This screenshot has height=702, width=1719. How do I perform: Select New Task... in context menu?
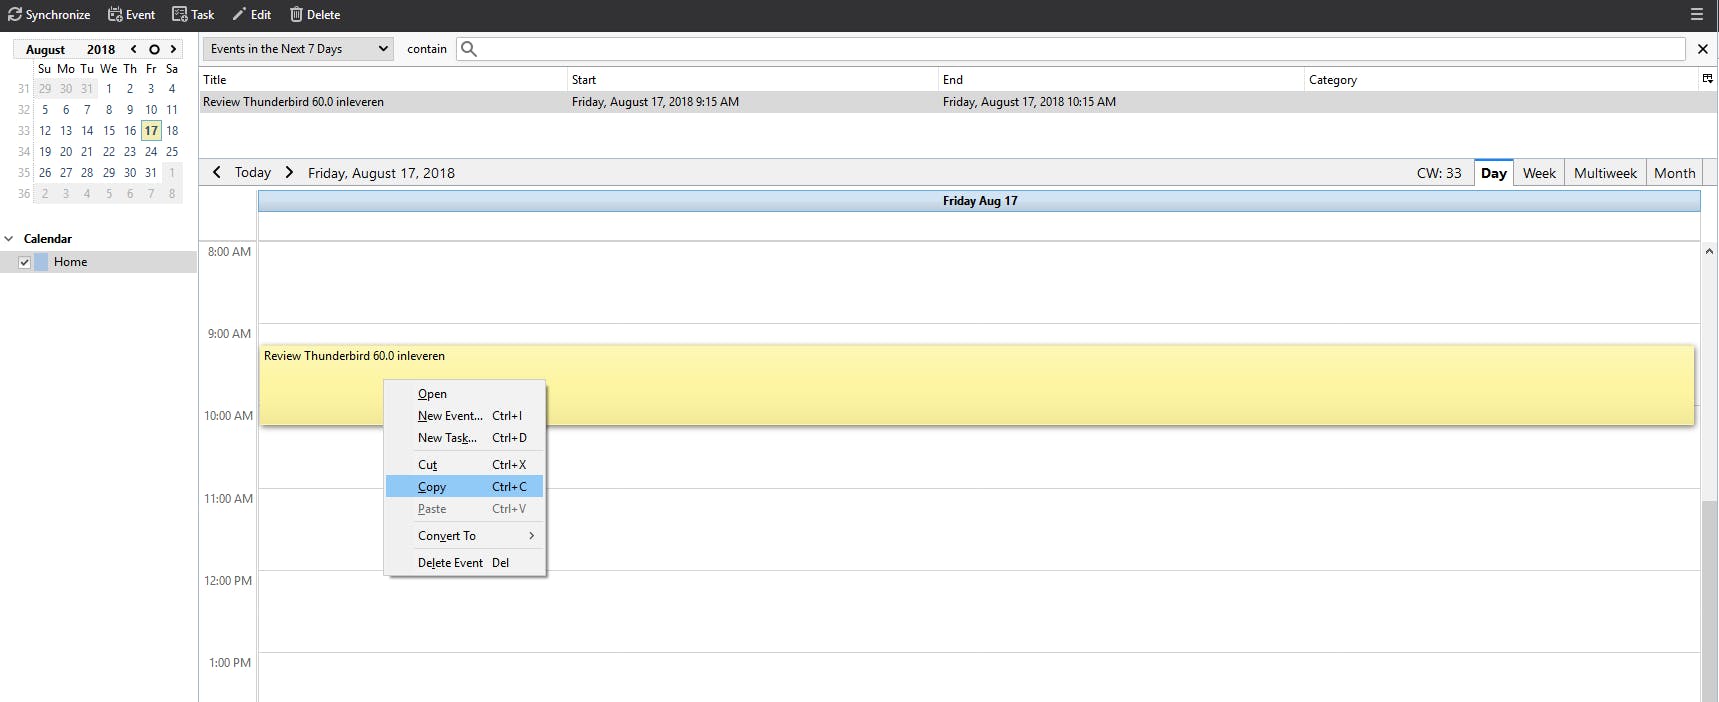tap(465, 438)
